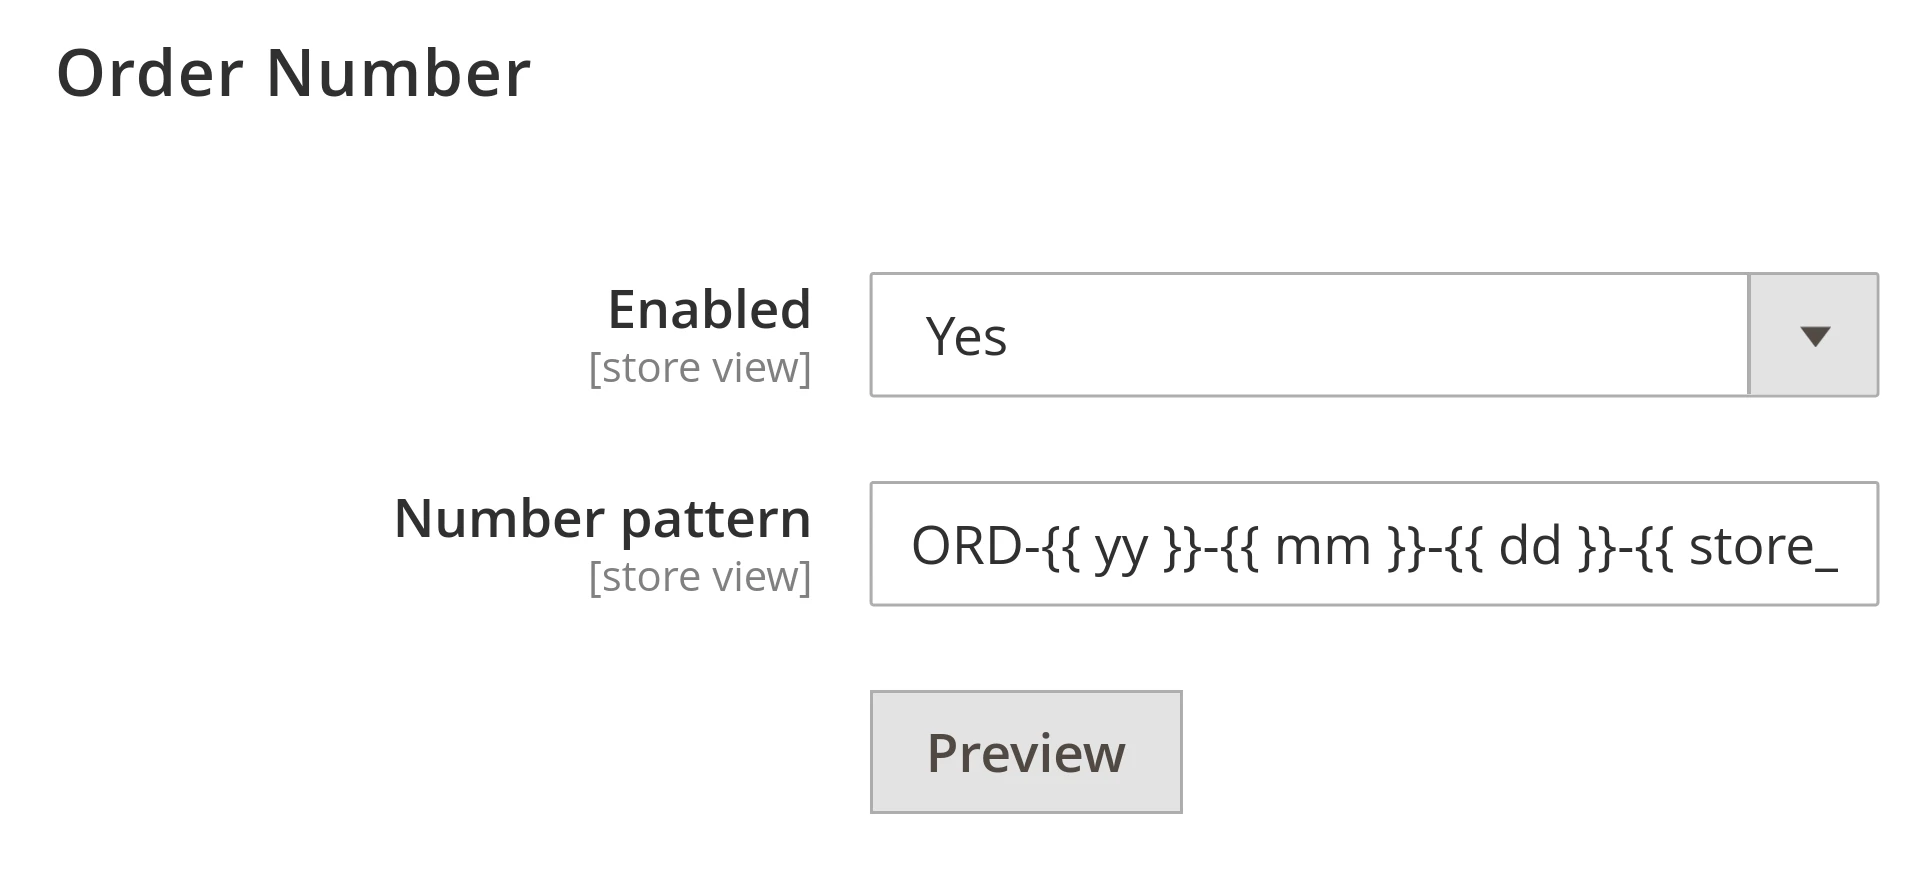Click store view scope under Enabled

pos(699,366)
